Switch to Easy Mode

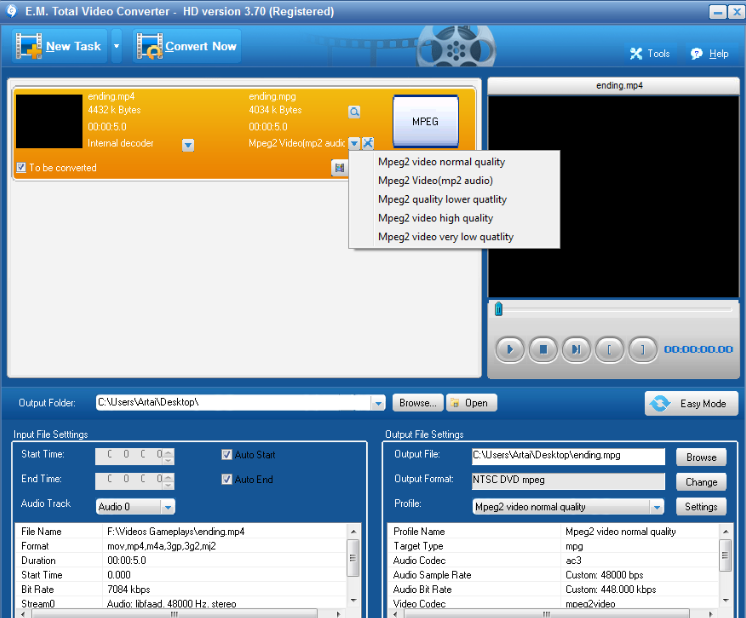[x=691, y=403]
